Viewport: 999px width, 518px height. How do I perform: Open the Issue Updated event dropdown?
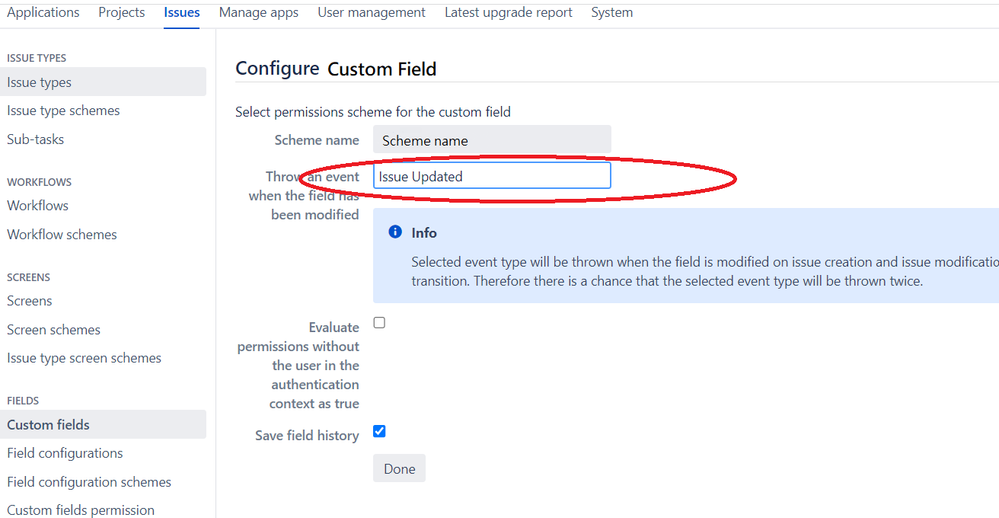(x=492, y=176)
